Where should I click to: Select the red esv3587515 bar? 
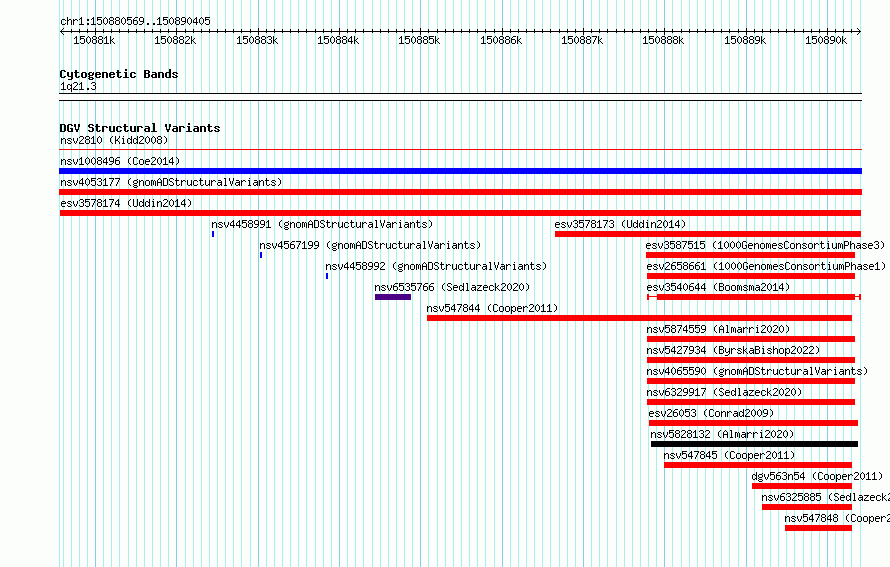click(751, 255)
